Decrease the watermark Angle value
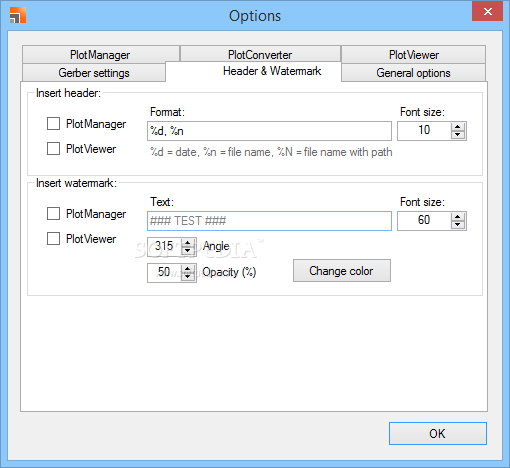Image resolution: width=510 pixels, height=468 pixels. [188, 251]
